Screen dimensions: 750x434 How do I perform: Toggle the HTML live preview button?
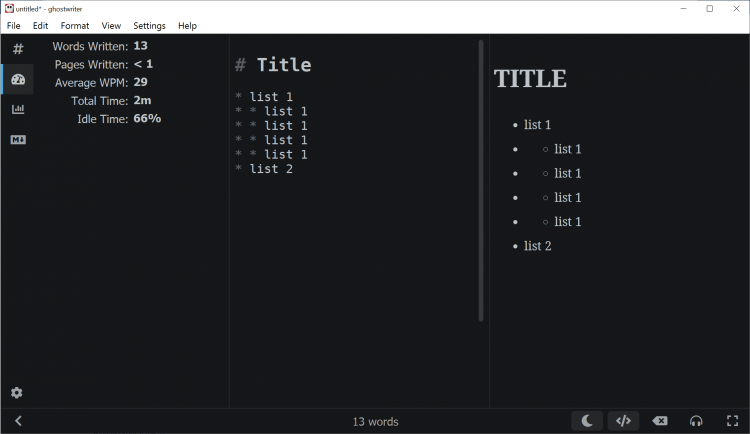(623, 421)
